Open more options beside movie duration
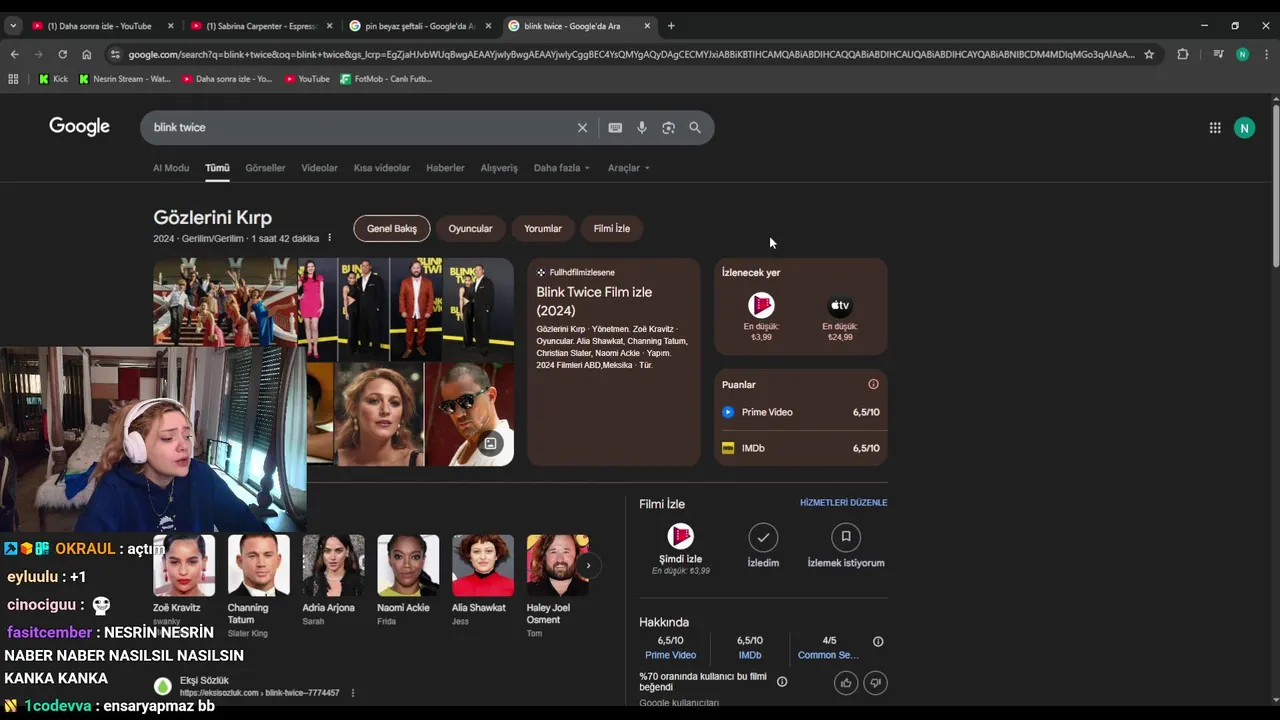Screen dimensions: 1280x720 (329, 238)
